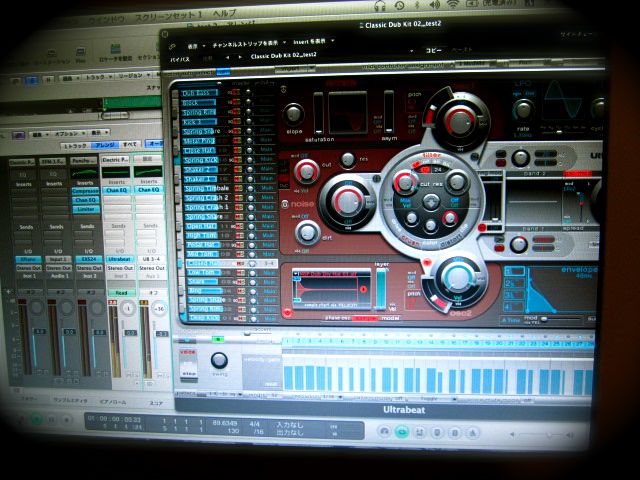The height and width of the screenshot is (480, 640).
Task: Adjust the asym vertical slider
Action: coord(389,112)
